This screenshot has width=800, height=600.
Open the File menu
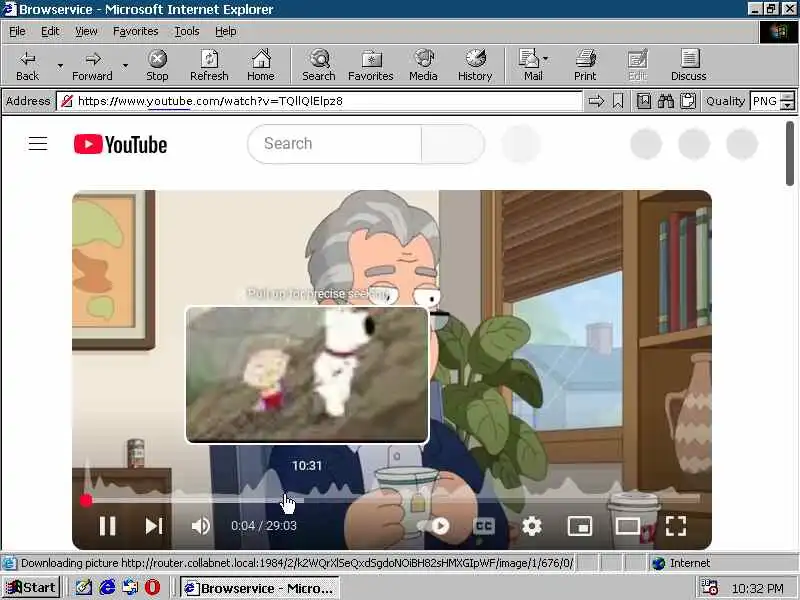[17, 32]
